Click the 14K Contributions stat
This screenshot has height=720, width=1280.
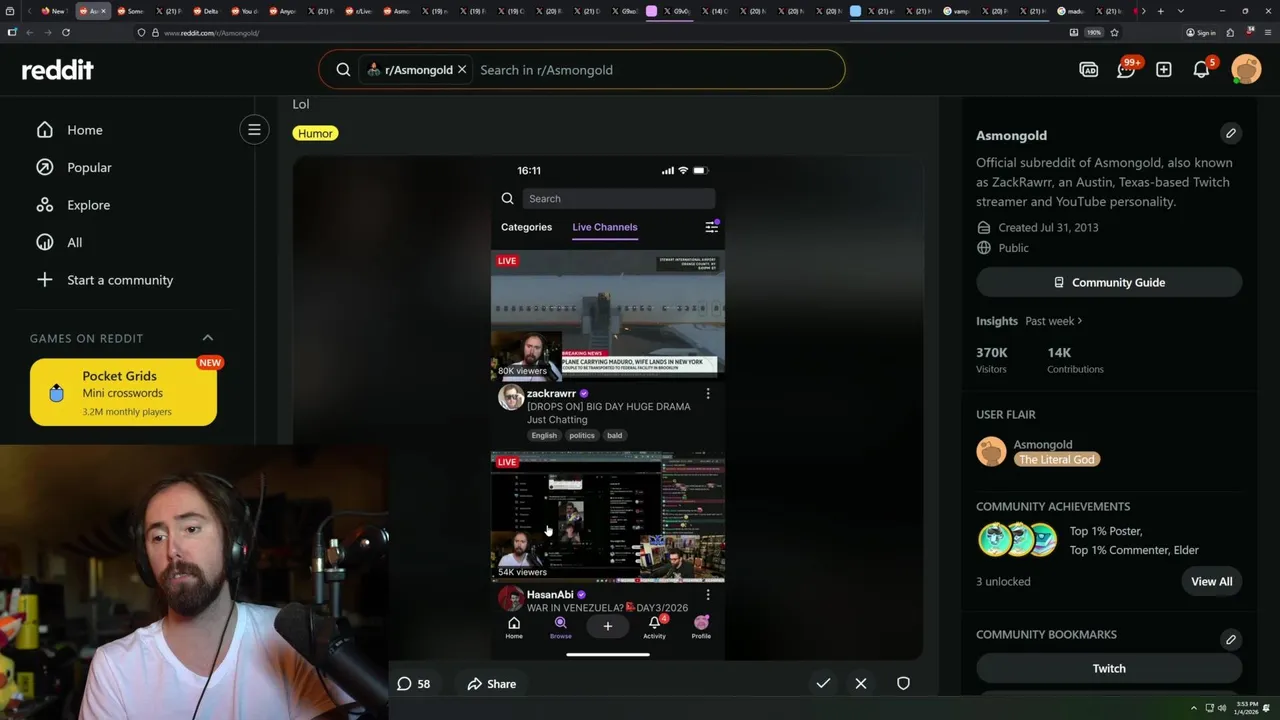[x=1075, y=360]
